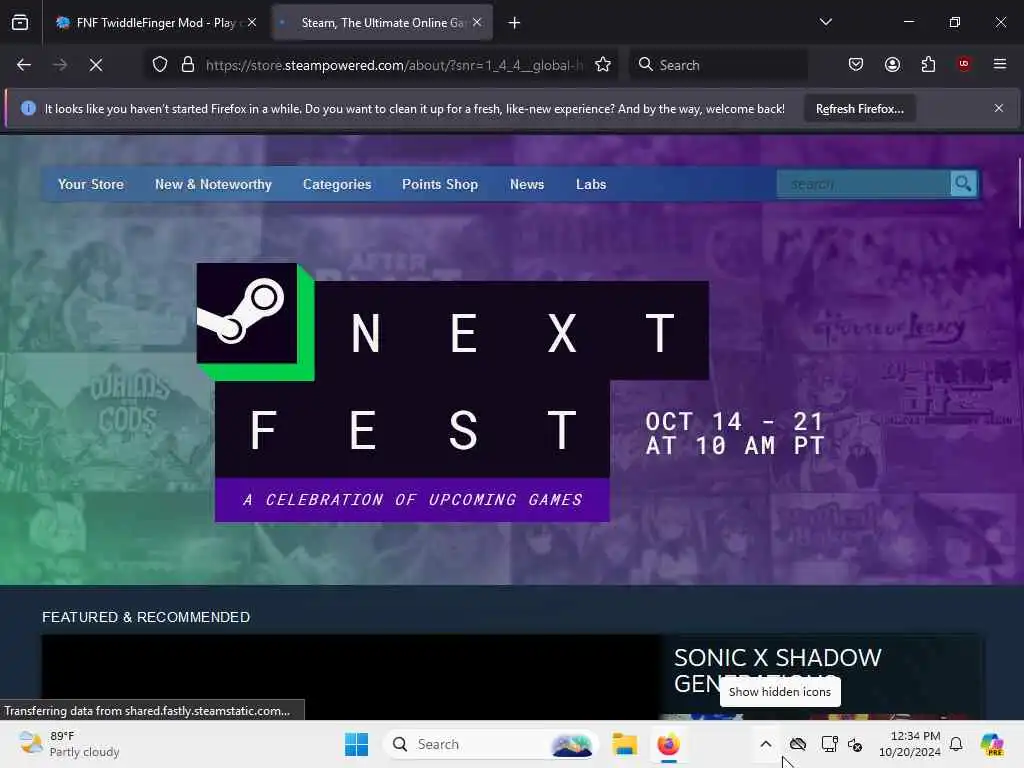The image size is (1024, 768).
Task: Click Steam store magnifier search button
Action: [x=963, y=184]
